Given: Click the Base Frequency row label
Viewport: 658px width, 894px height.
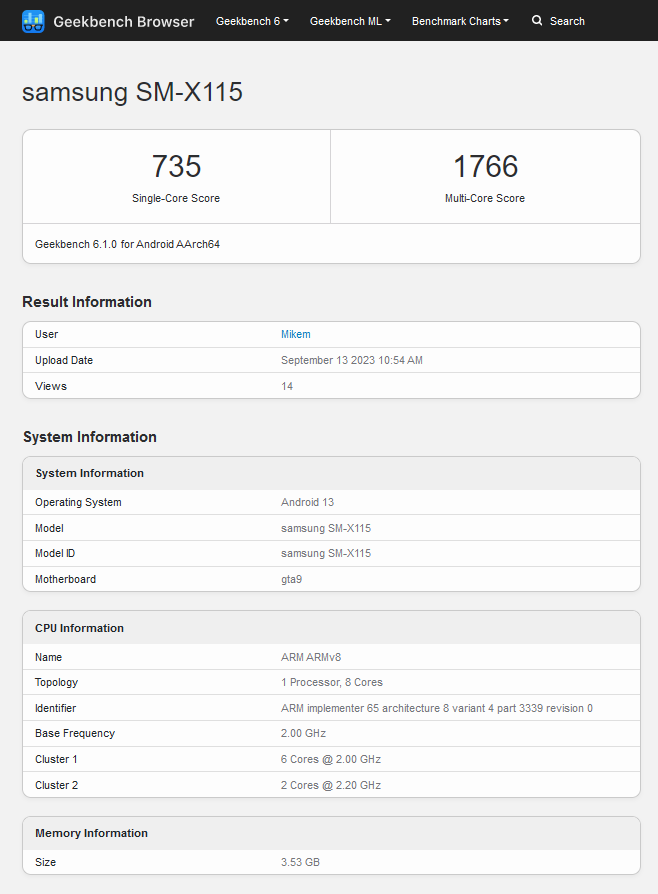Looking at the screenshot, I should [x=75, y=733].
